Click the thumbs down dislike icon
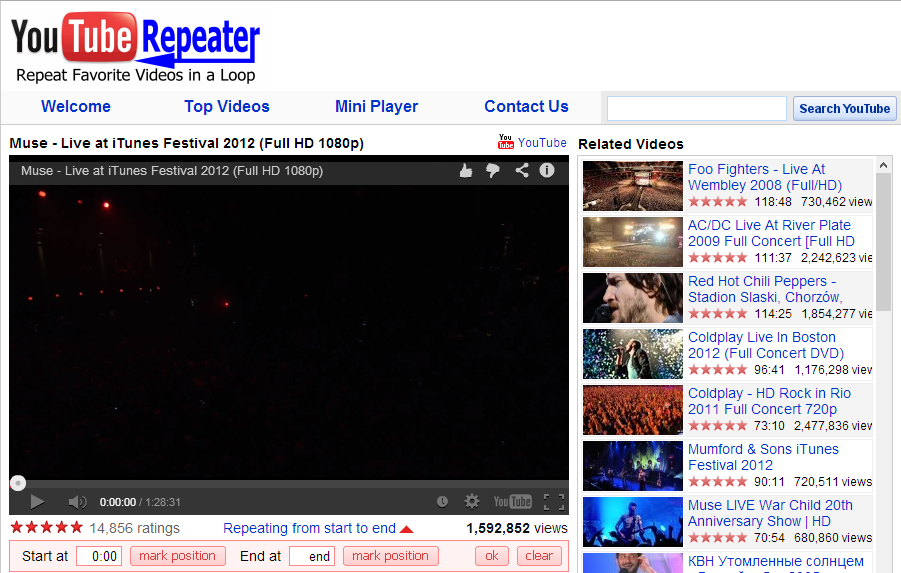Viewport: 901px width, 573px height. [492, 171]
